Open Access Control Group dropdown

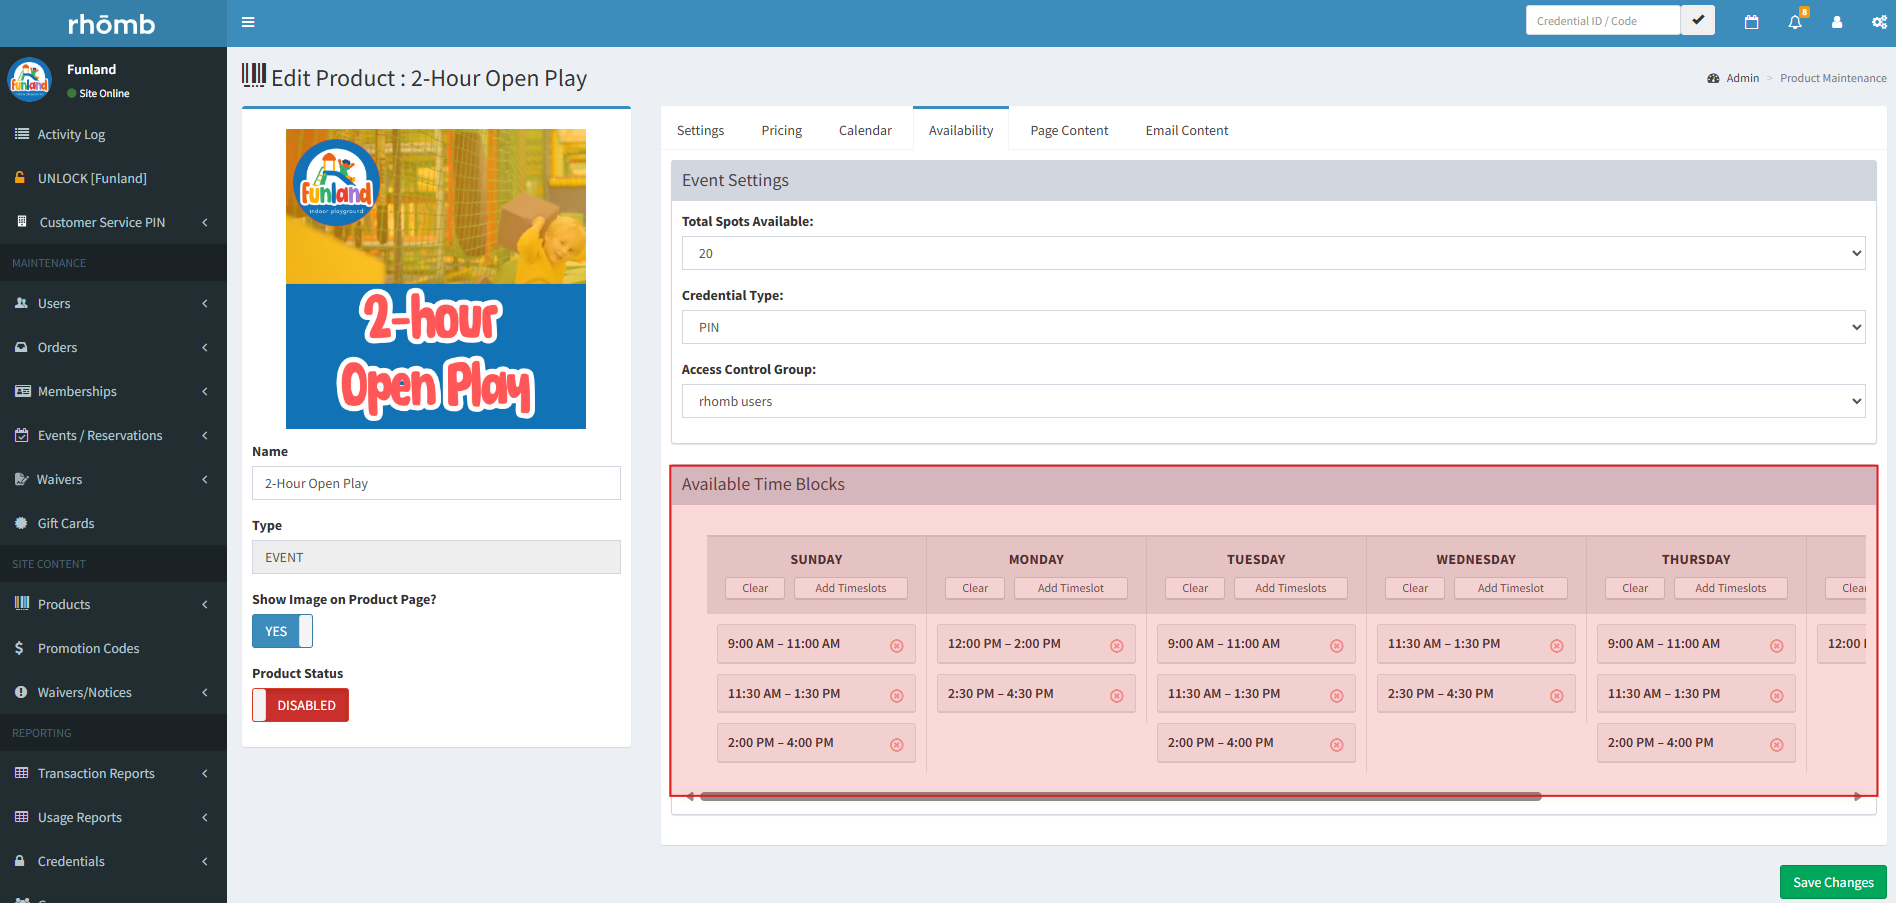1273,401
